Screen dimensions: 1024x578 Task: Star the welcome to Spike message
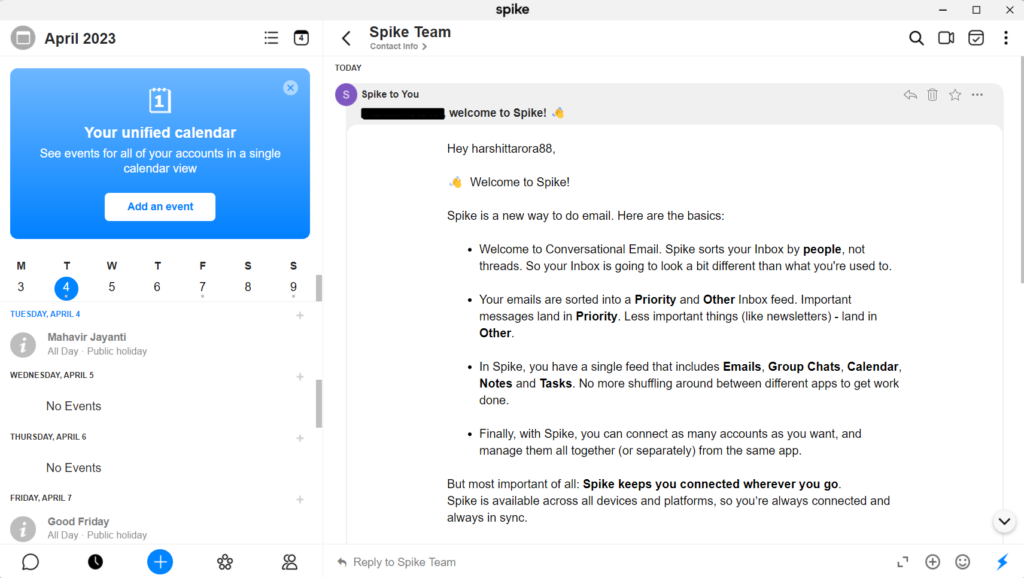pyautogui.click(x=955, y=95)
